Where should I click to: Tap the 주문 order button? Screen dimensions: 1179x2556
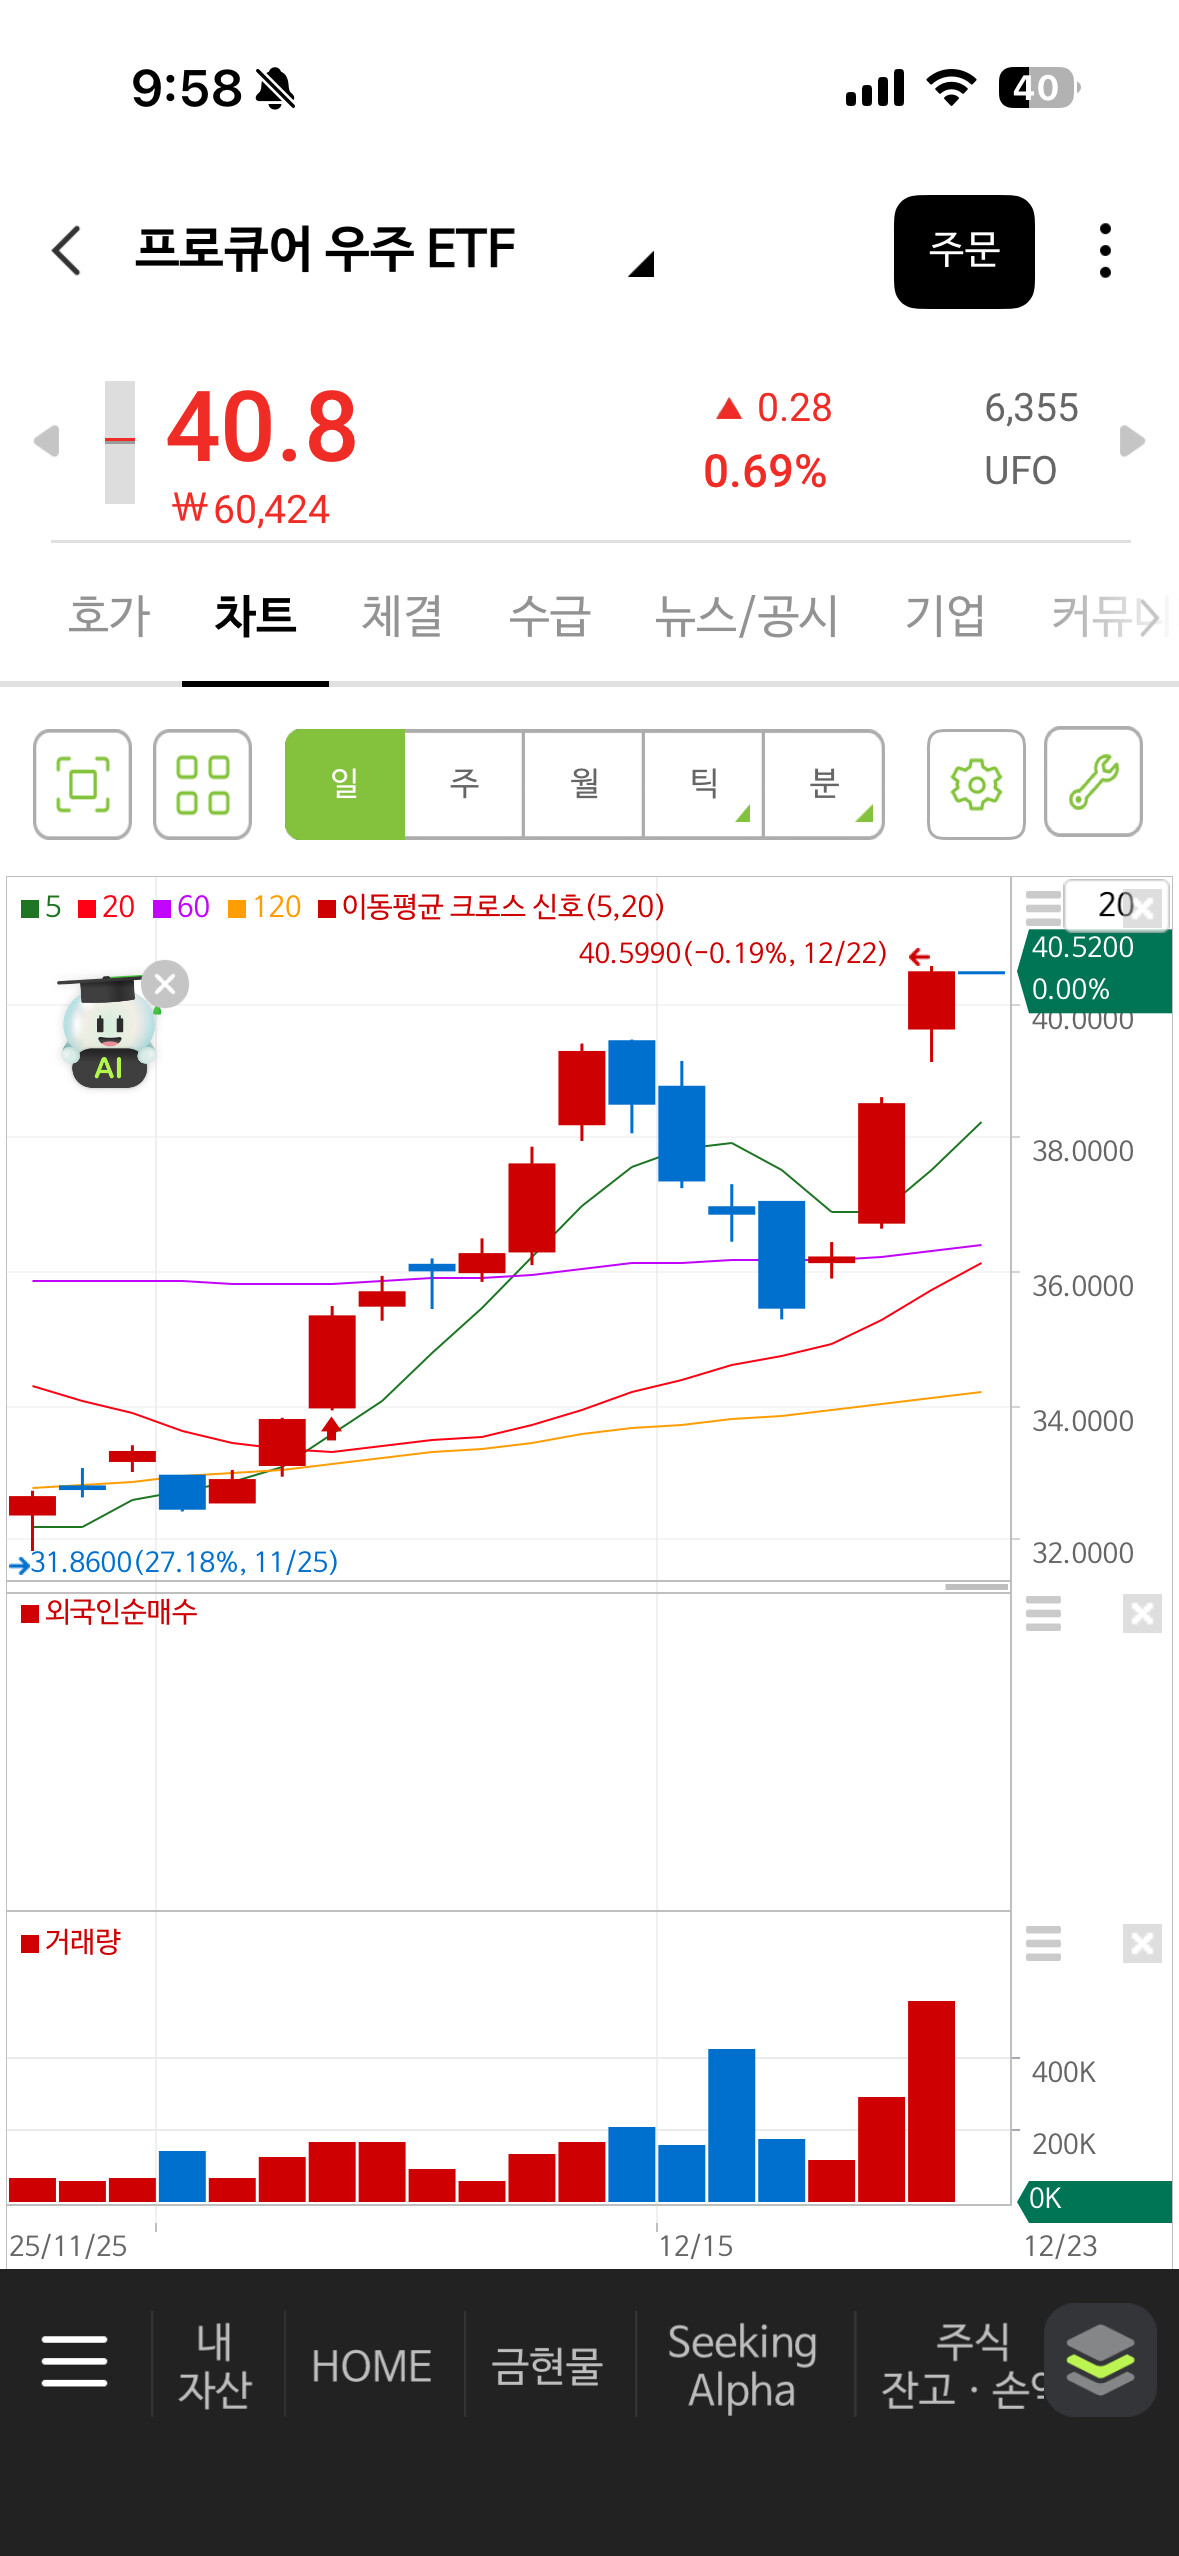tap(964, 251)
